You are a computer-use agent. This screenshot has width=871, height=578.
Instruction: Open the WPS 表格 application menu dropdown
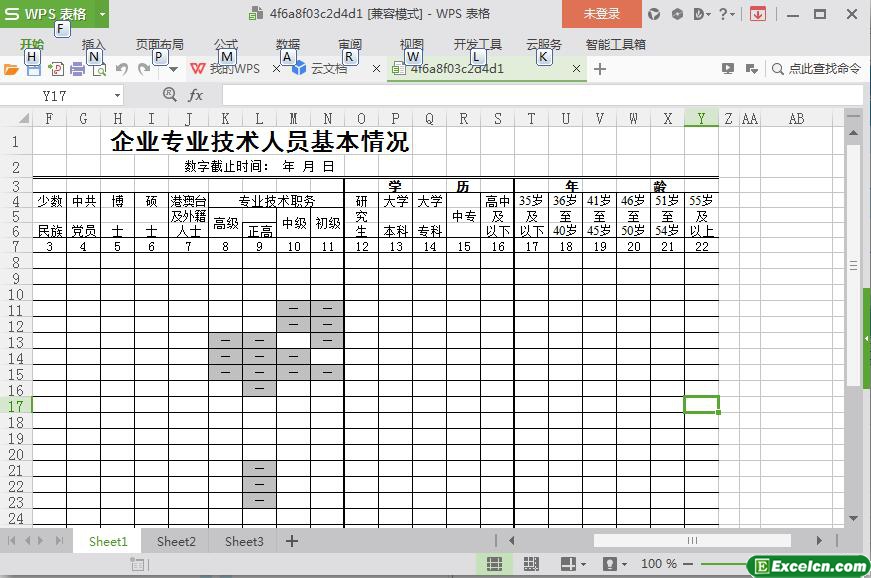tap(102, 14)
